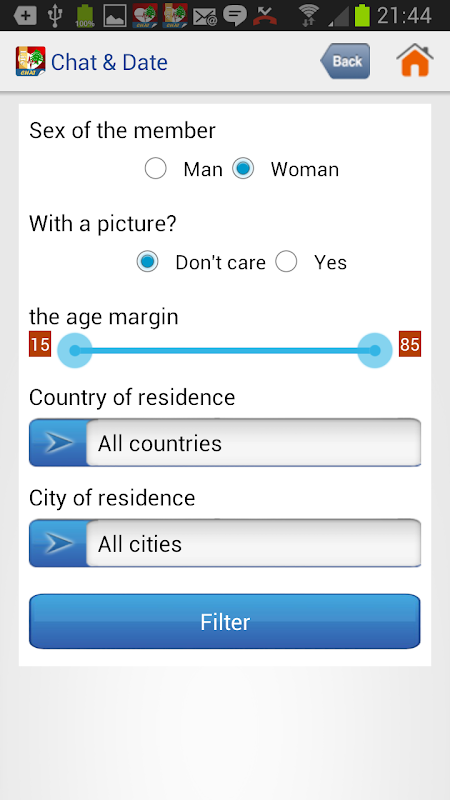Tap the USB connection status icon

(x=55, y=15)
